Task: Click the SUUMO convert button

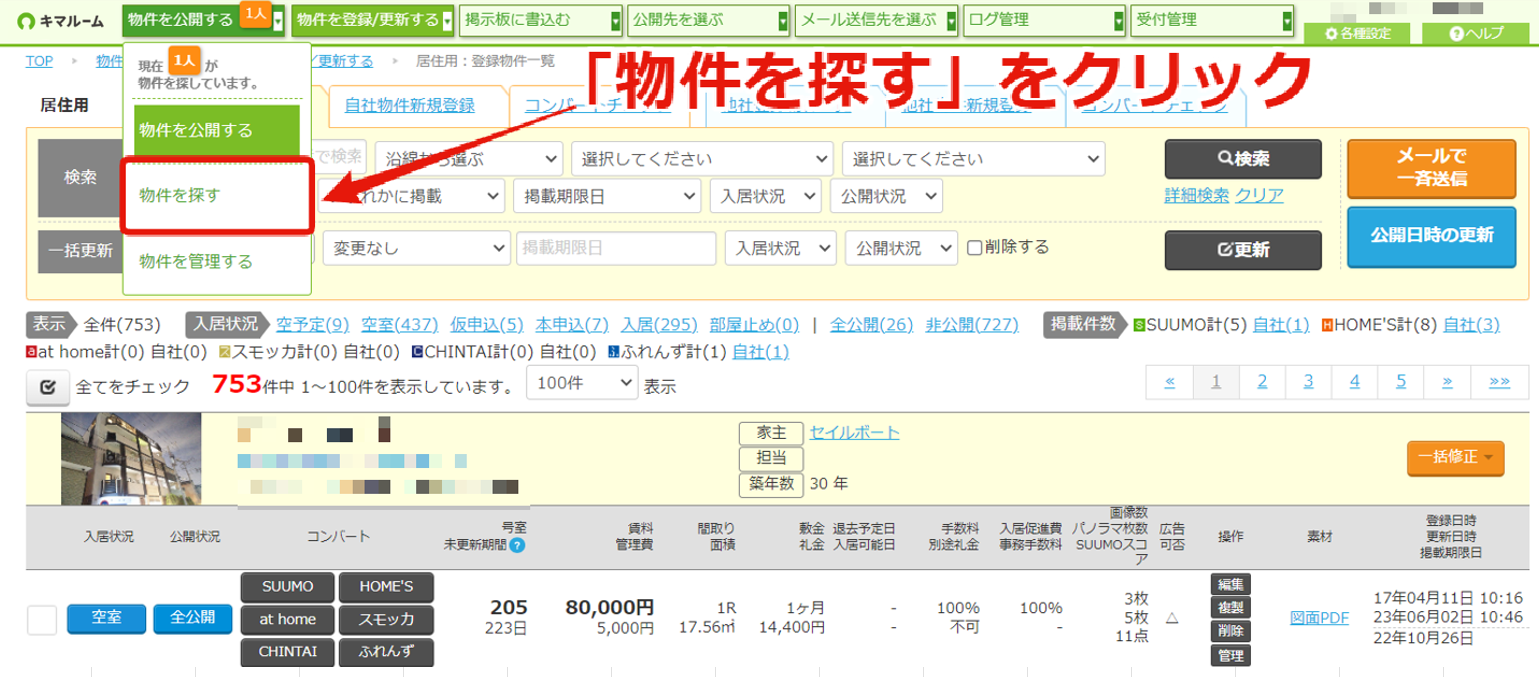Action: (x=288, y=587)
